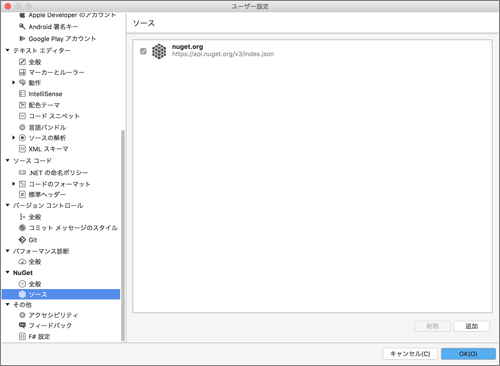Click the テキスト エディター heading

(x=42, y=50)
